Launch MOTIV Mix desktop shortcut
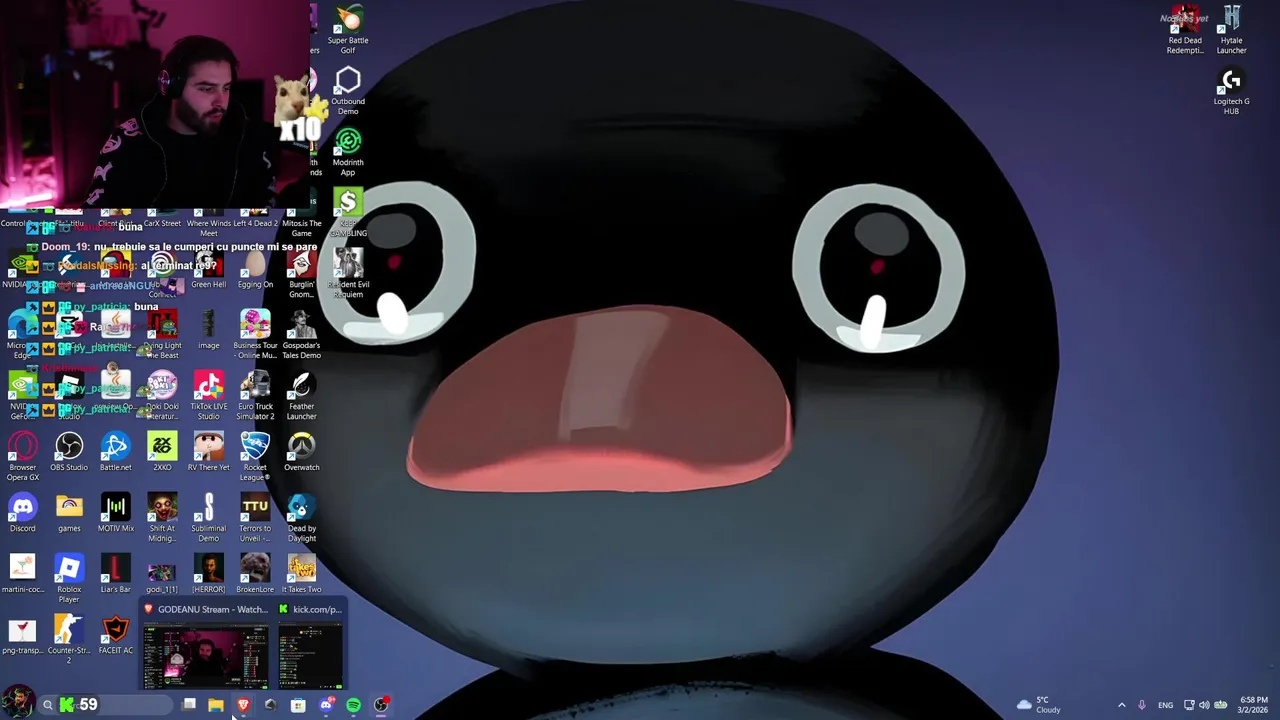The image size is (1280, 720). point(115,514)
